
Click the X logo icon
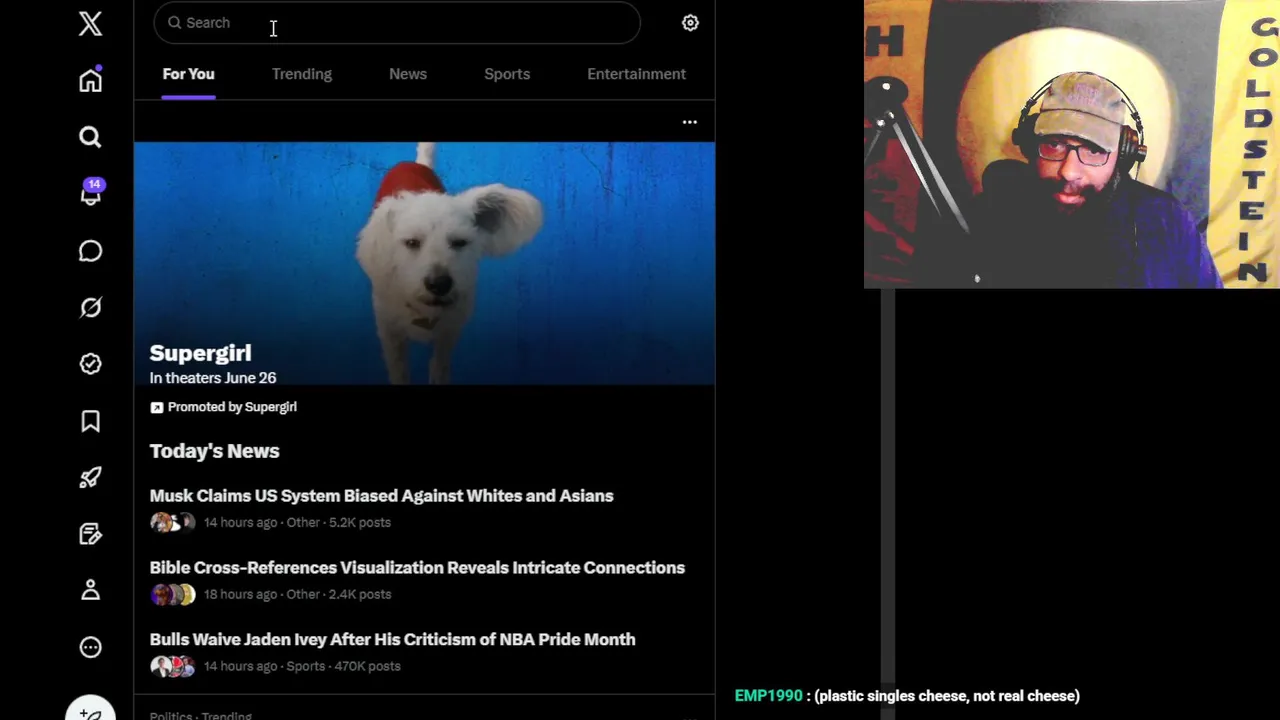point(90,23)
